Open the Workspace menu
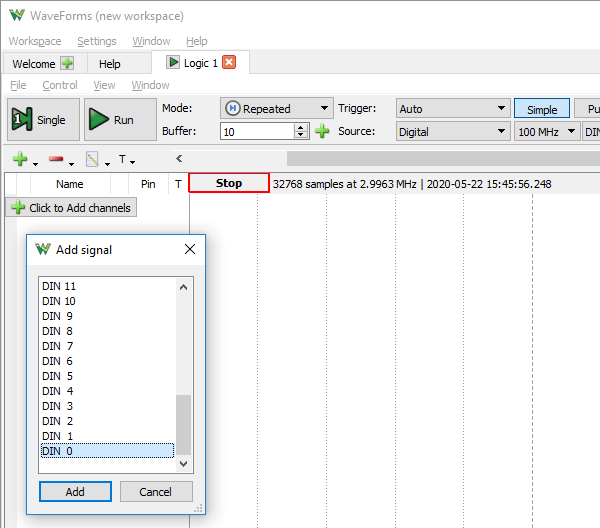 click(35, 41)
